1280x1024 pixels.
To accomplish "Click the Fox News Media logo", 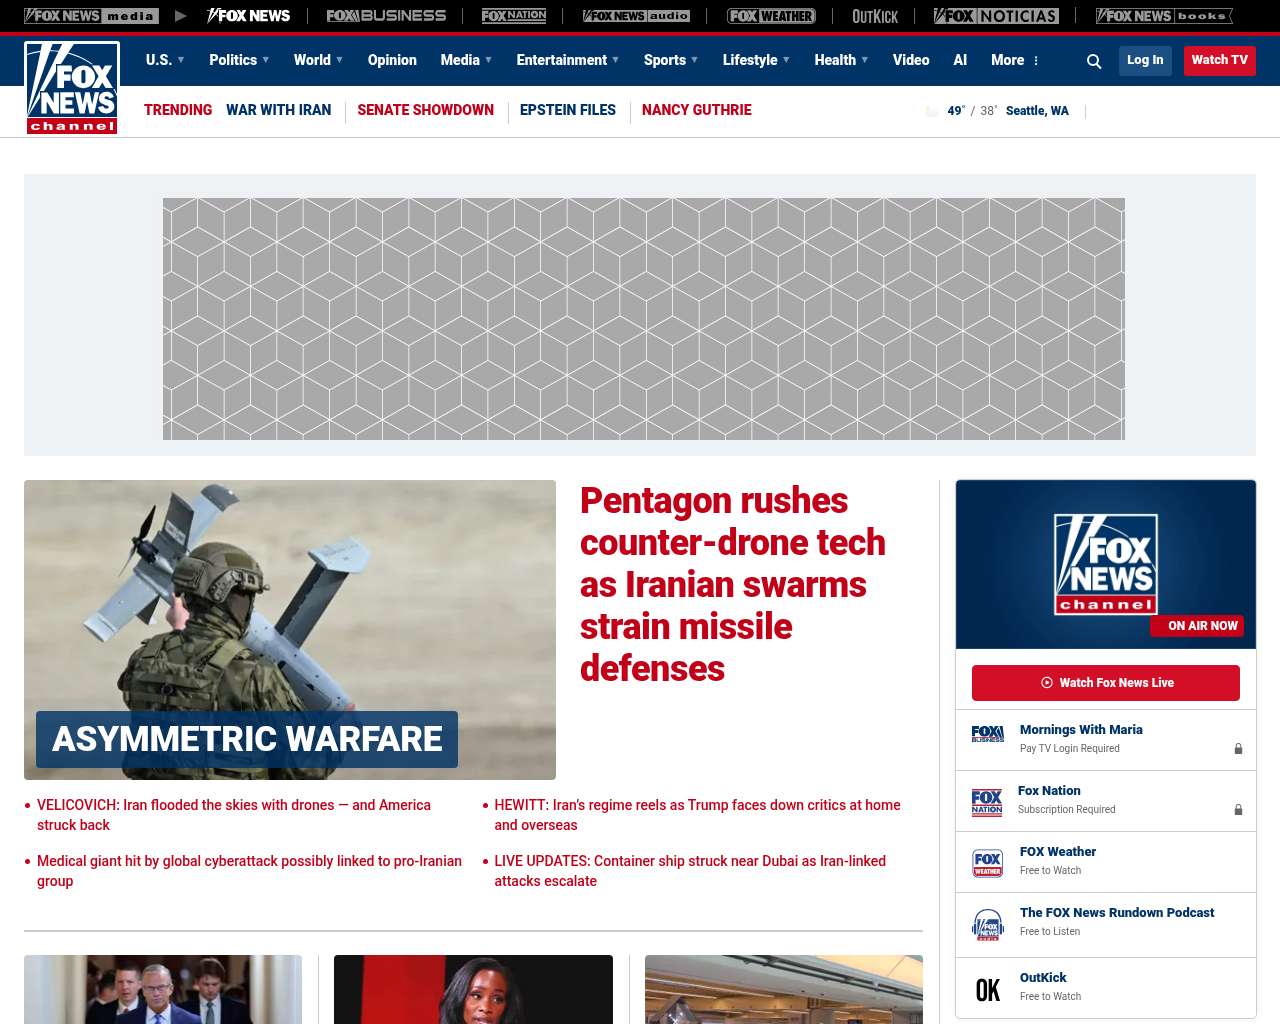I will click(x=91, y=16).
